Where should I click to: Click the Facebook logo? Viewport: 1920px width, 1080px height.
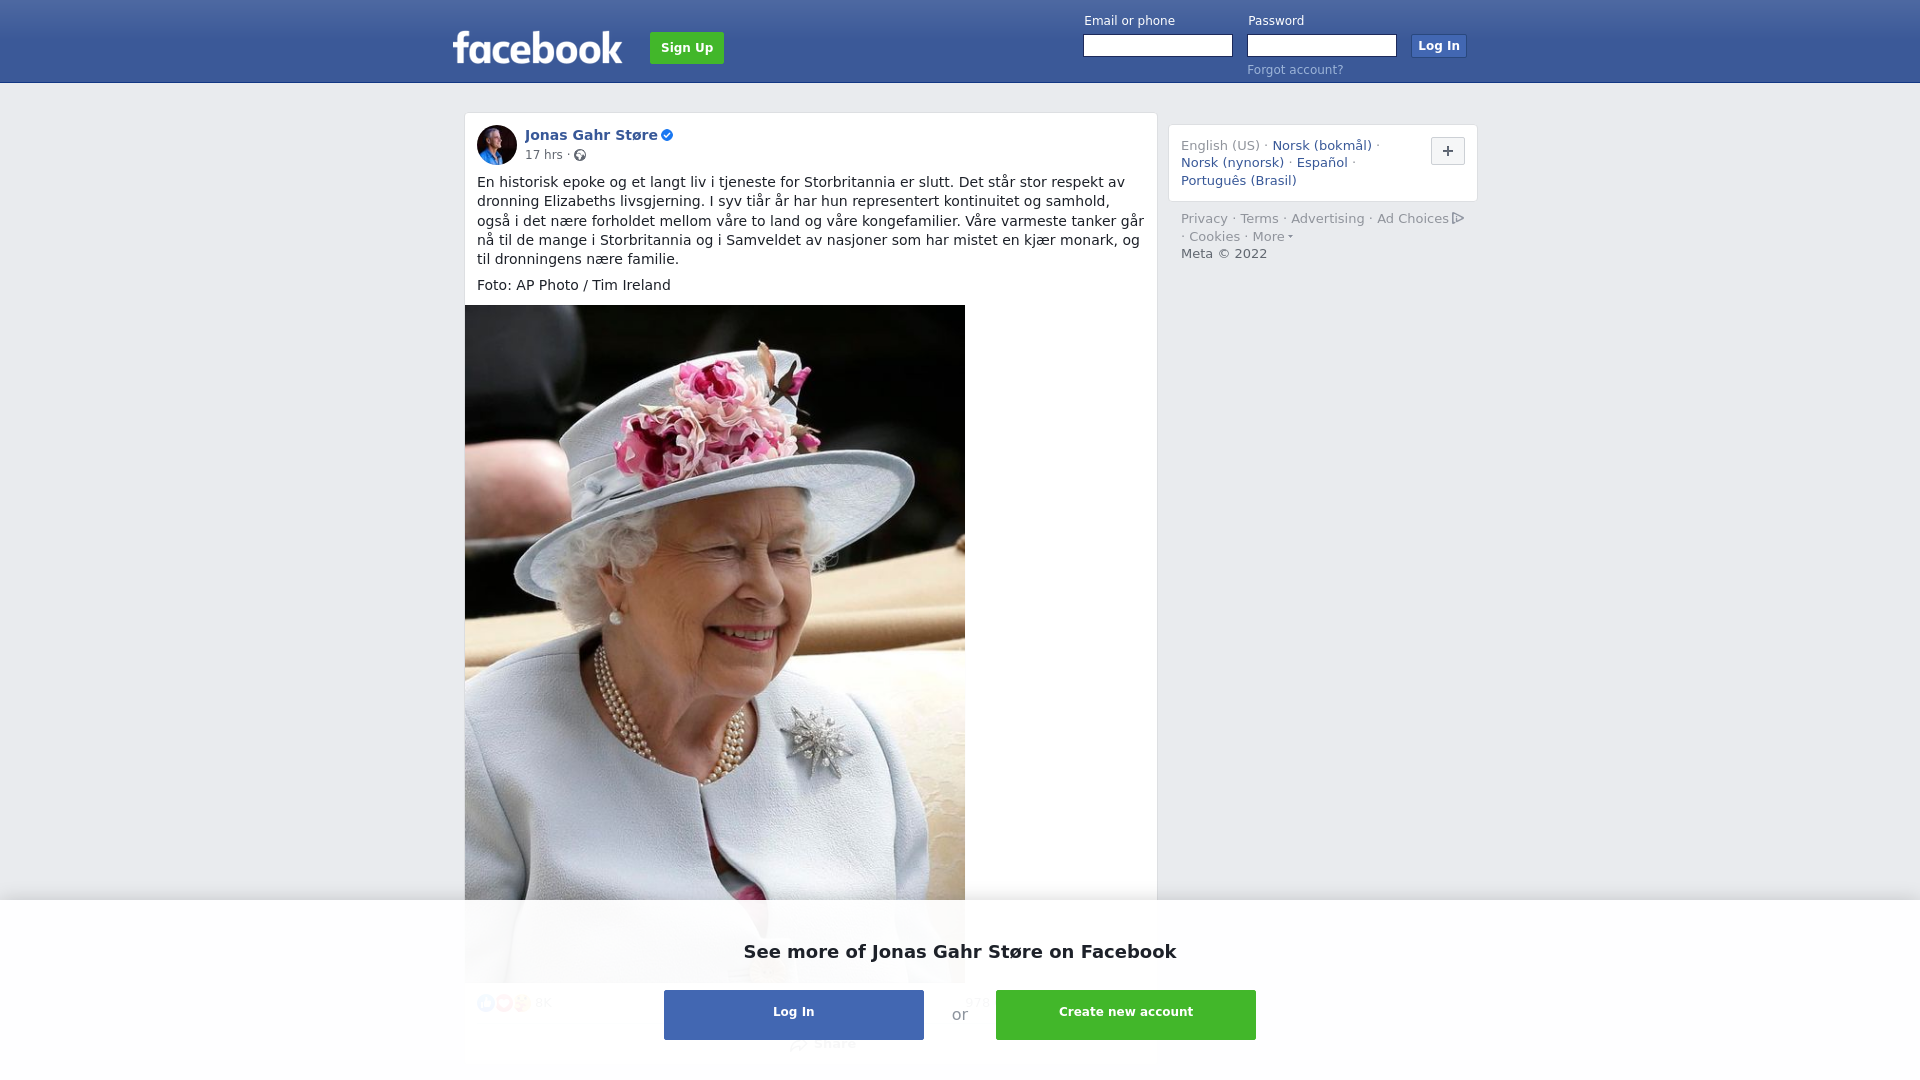point(537,47)
